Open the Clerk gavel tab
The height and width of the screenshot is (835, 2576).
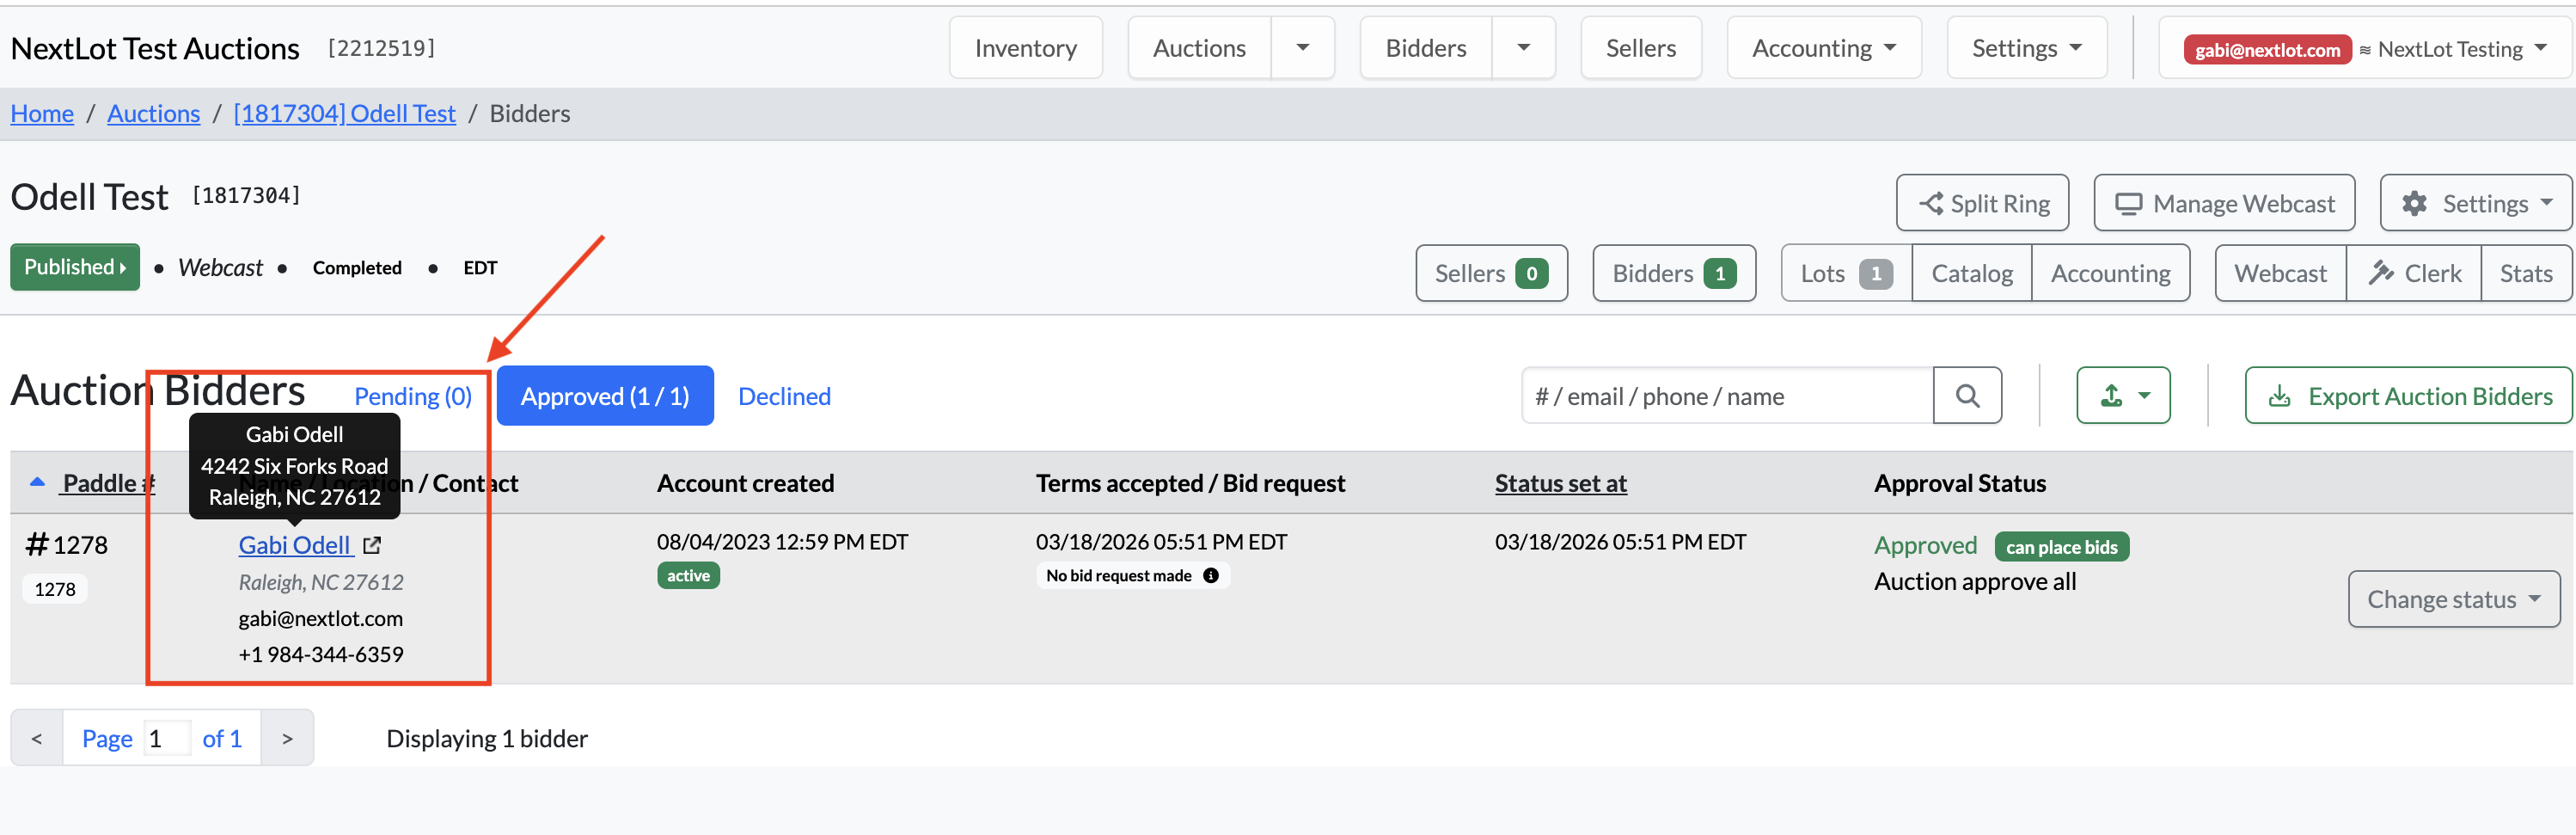coord(2413,273)
